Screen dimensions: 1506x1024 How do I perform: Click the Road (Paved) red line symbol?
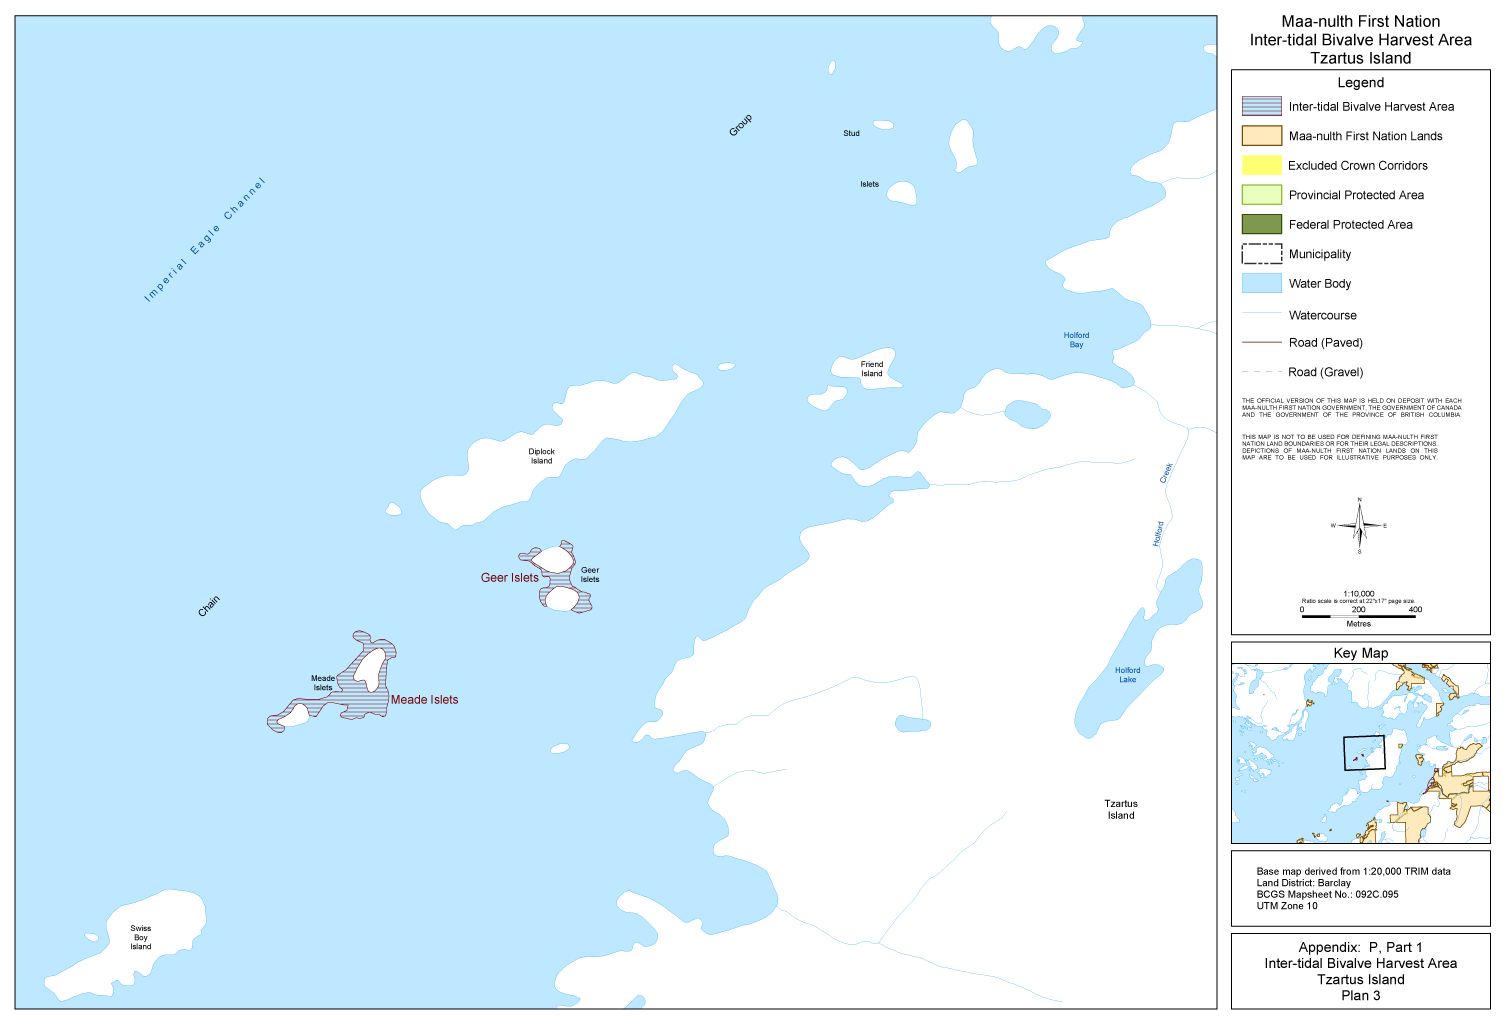1261,342
